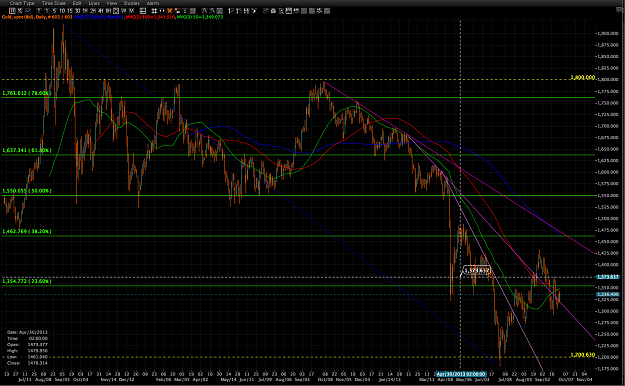The image size is (625, 386).
Task: Select the candlestick chart type icon
Action: coord(12,11)
